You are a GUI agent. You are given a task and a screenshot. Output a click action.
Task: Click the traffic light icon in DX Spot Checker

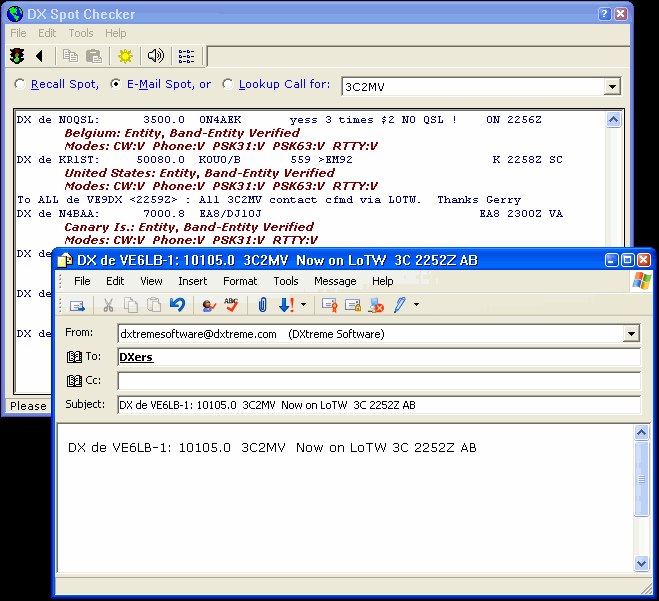click(17, 55)
